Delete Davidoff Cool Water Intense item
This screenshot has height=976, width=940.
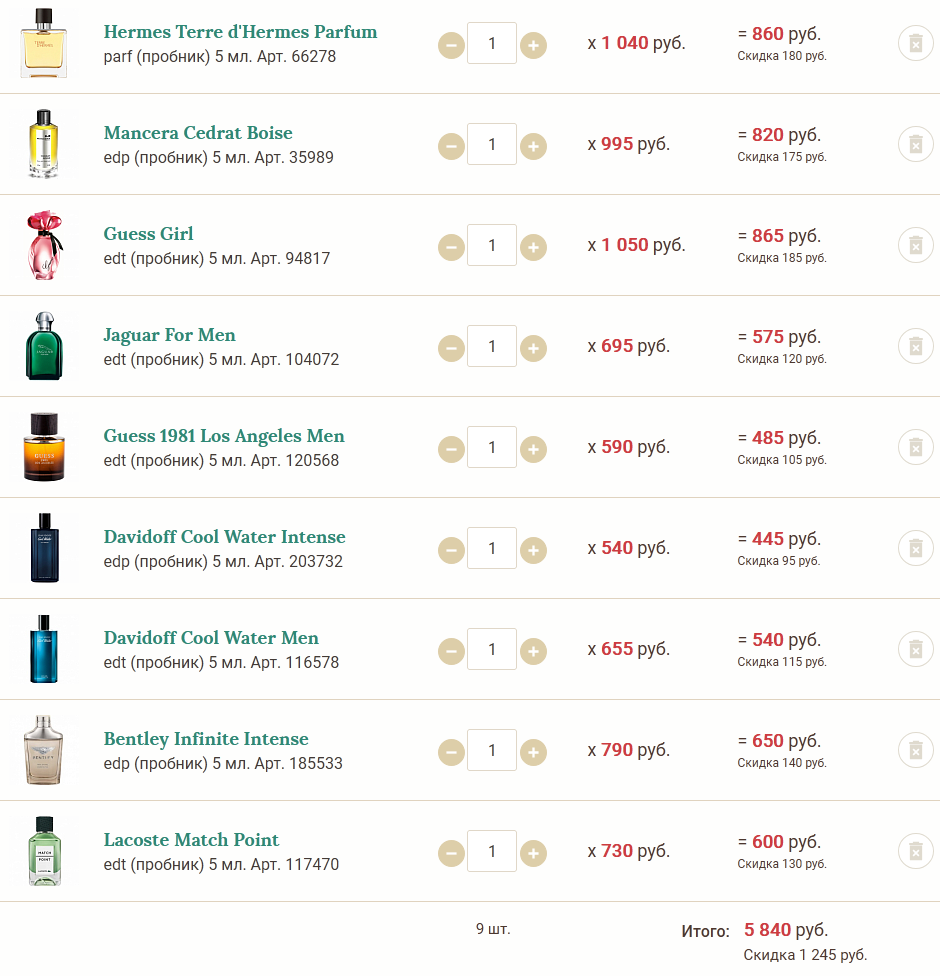click(x=914, y=549)
